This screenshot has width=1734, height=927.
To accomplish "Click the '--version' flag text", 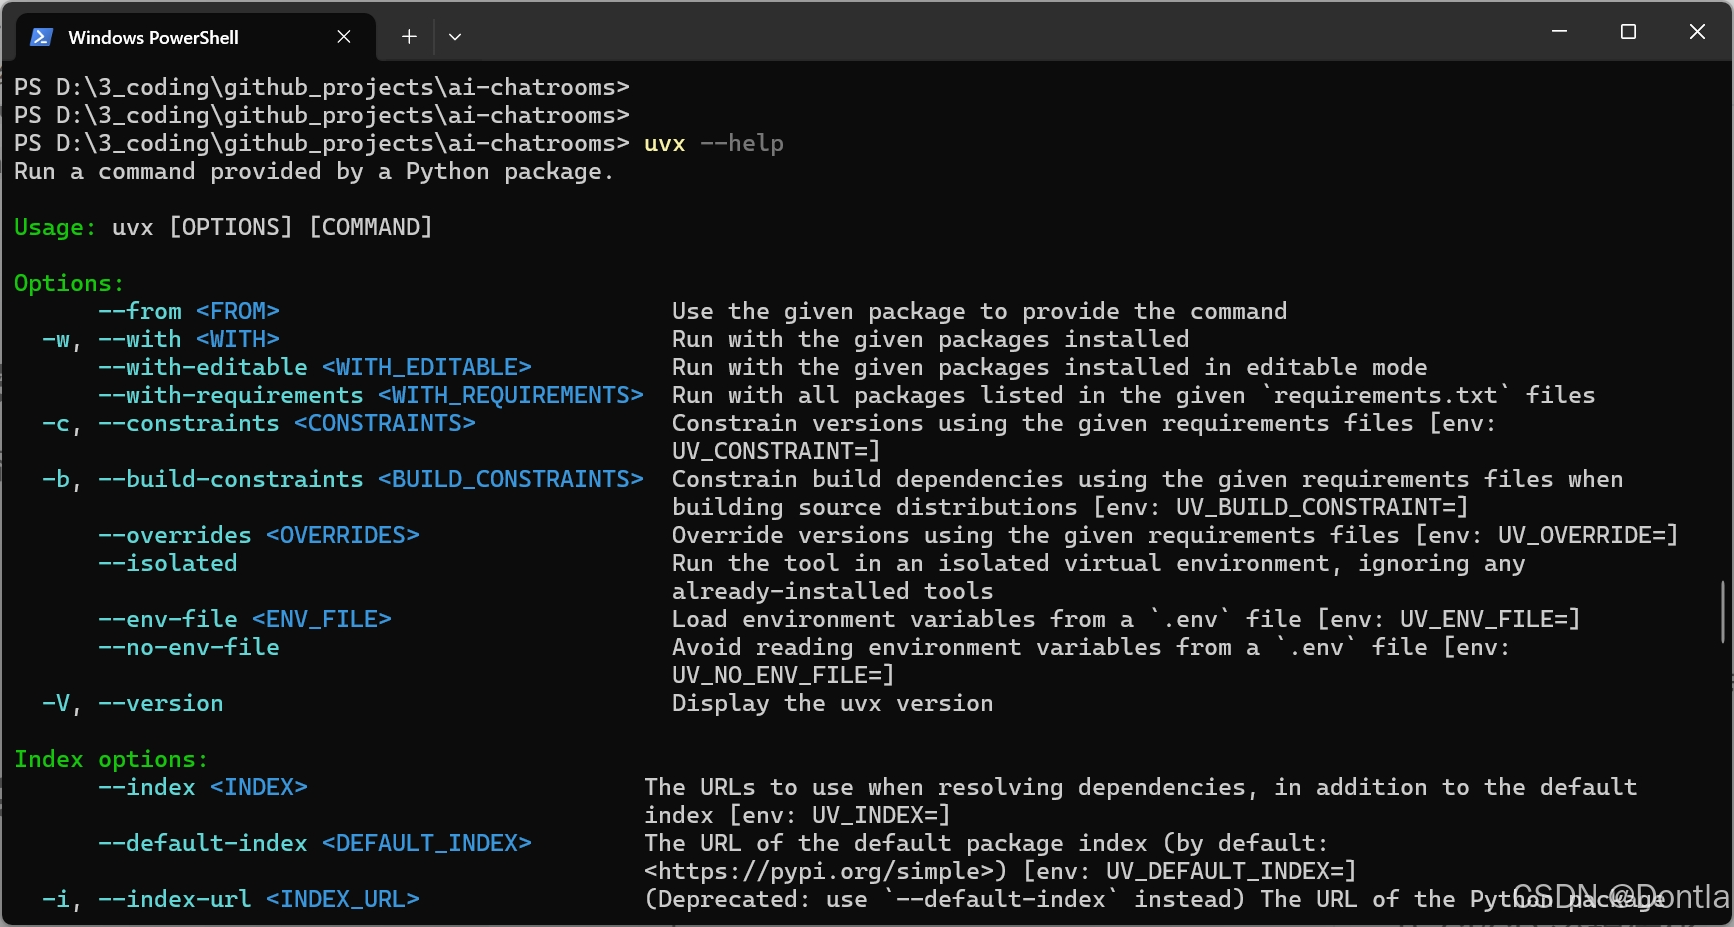I will (x=162, y=703).
